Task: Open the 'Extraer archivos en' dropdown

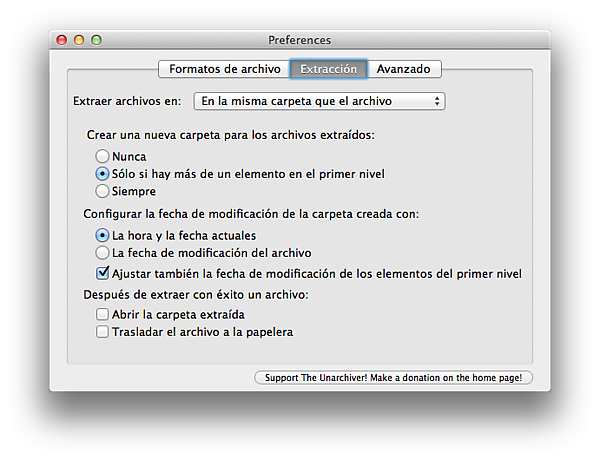Action: coord(319,101)
